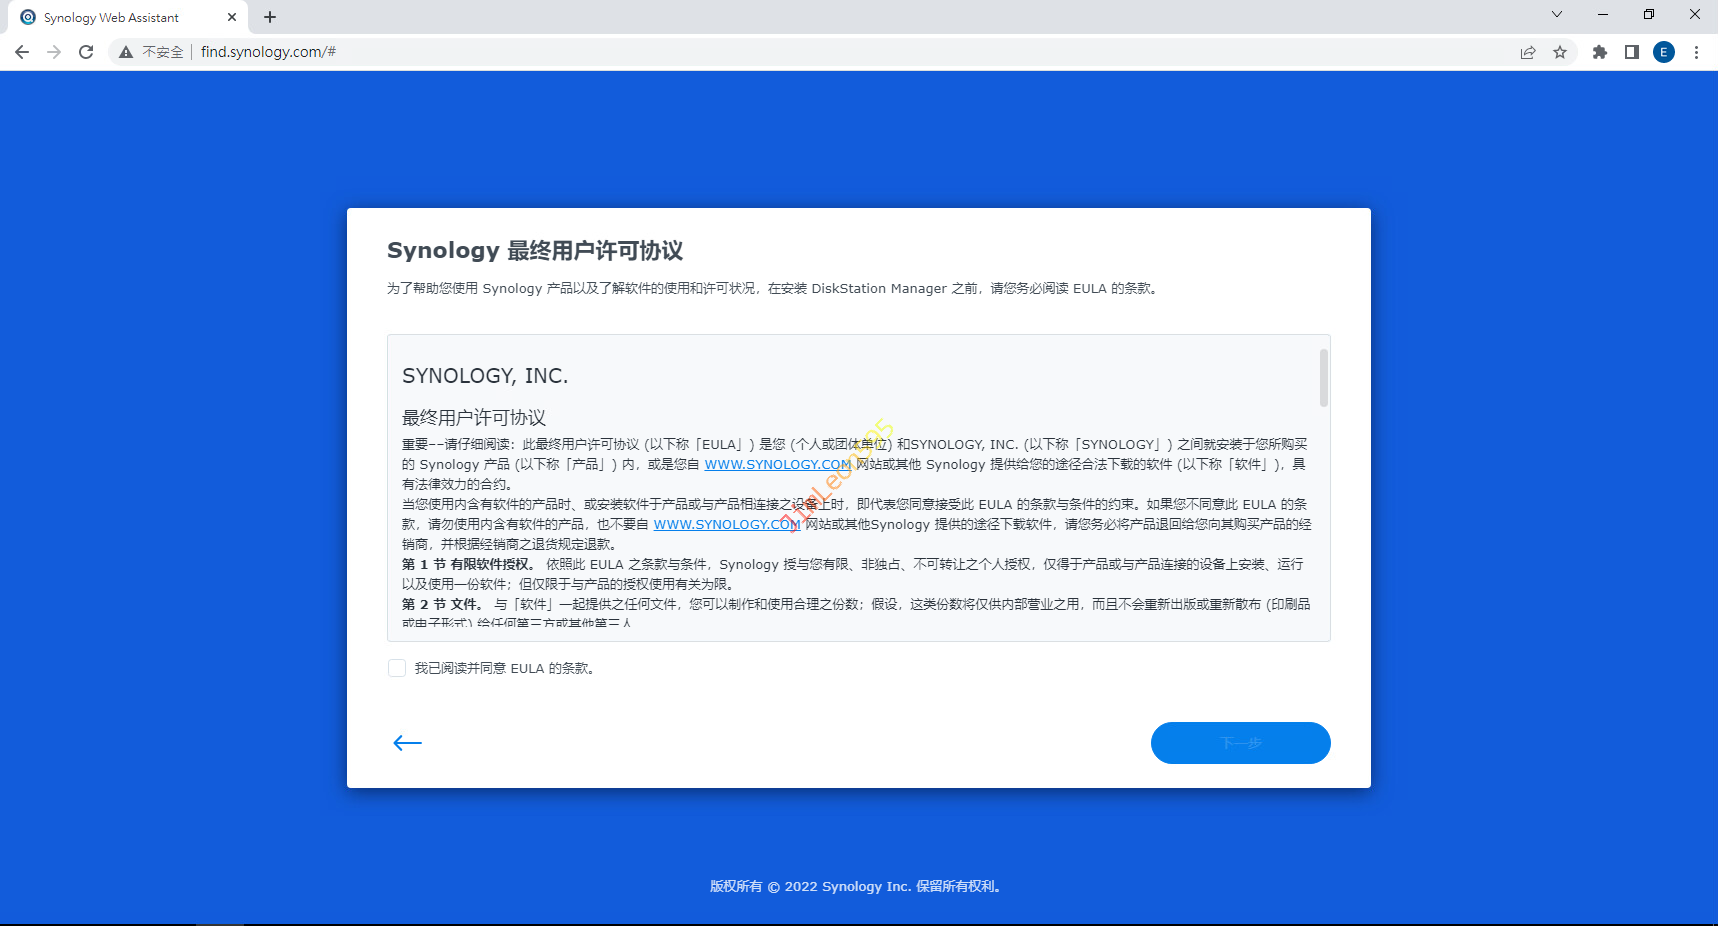Click the browser forward arrow
Image resolution: width=1718 pixels, height=926 pixels.
click(x=54, y=52)
